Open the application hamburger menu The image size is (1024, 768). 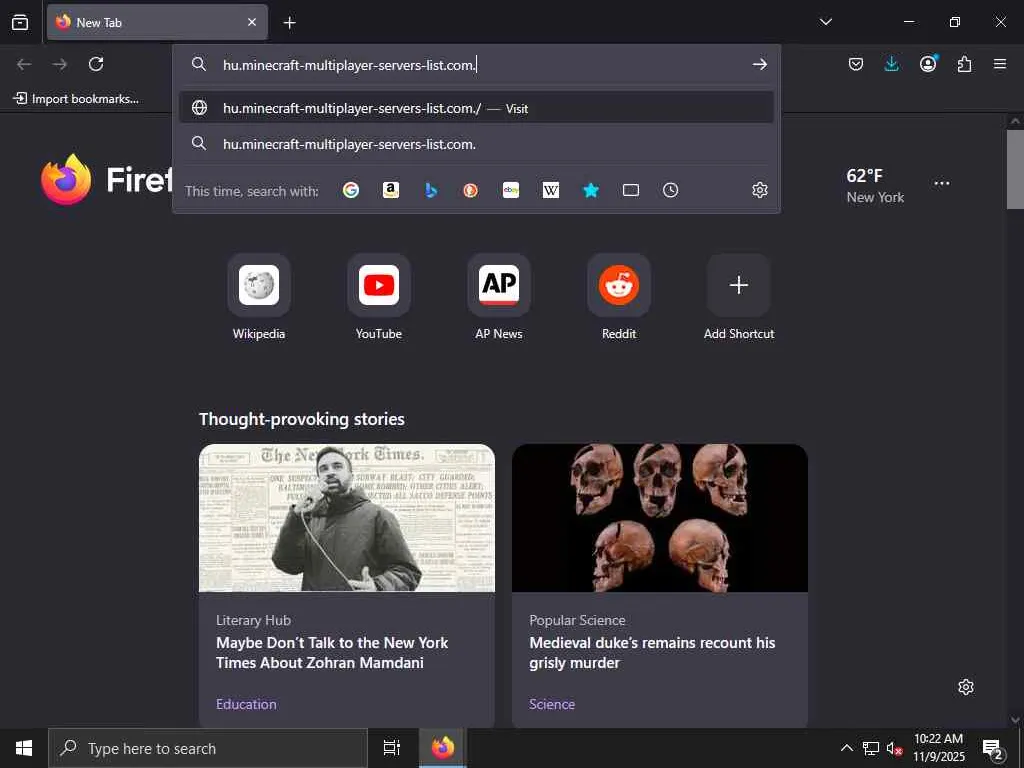[1000, 64]
